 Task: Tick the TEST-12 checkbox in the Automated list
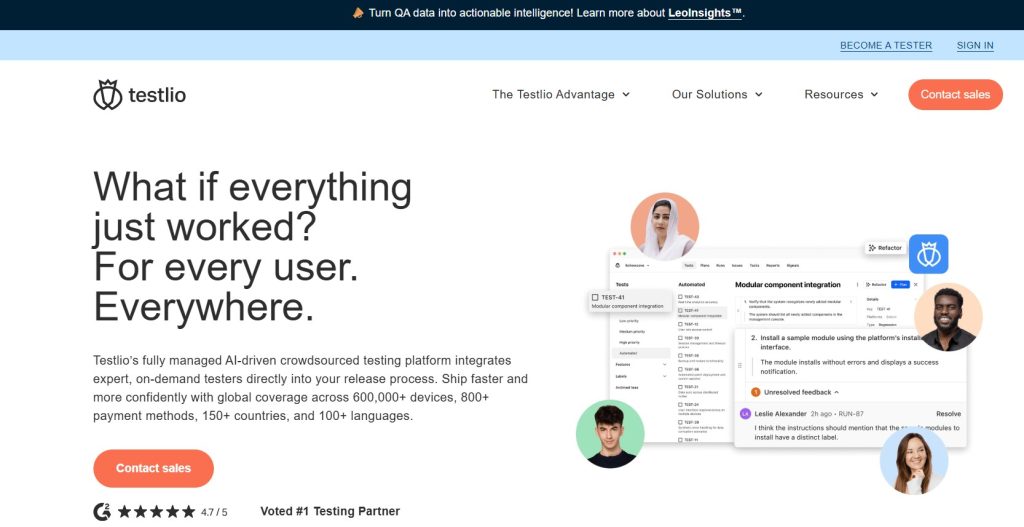point(680,324)
